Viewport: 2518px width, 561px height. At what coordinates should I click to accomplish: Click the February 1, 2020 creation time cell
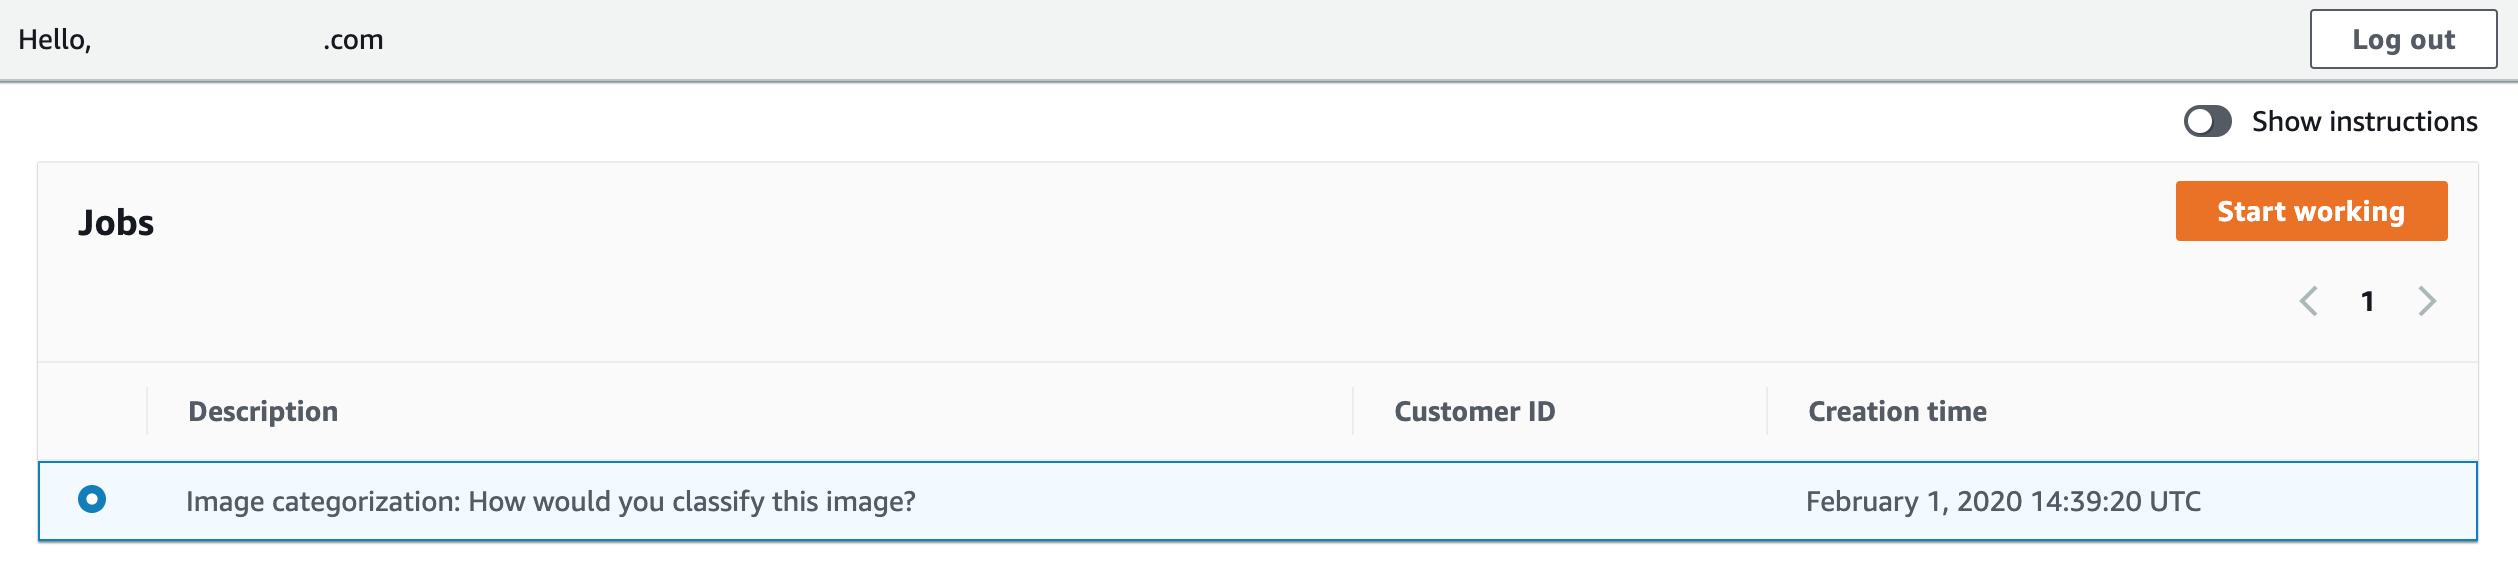click(2003, 501)
